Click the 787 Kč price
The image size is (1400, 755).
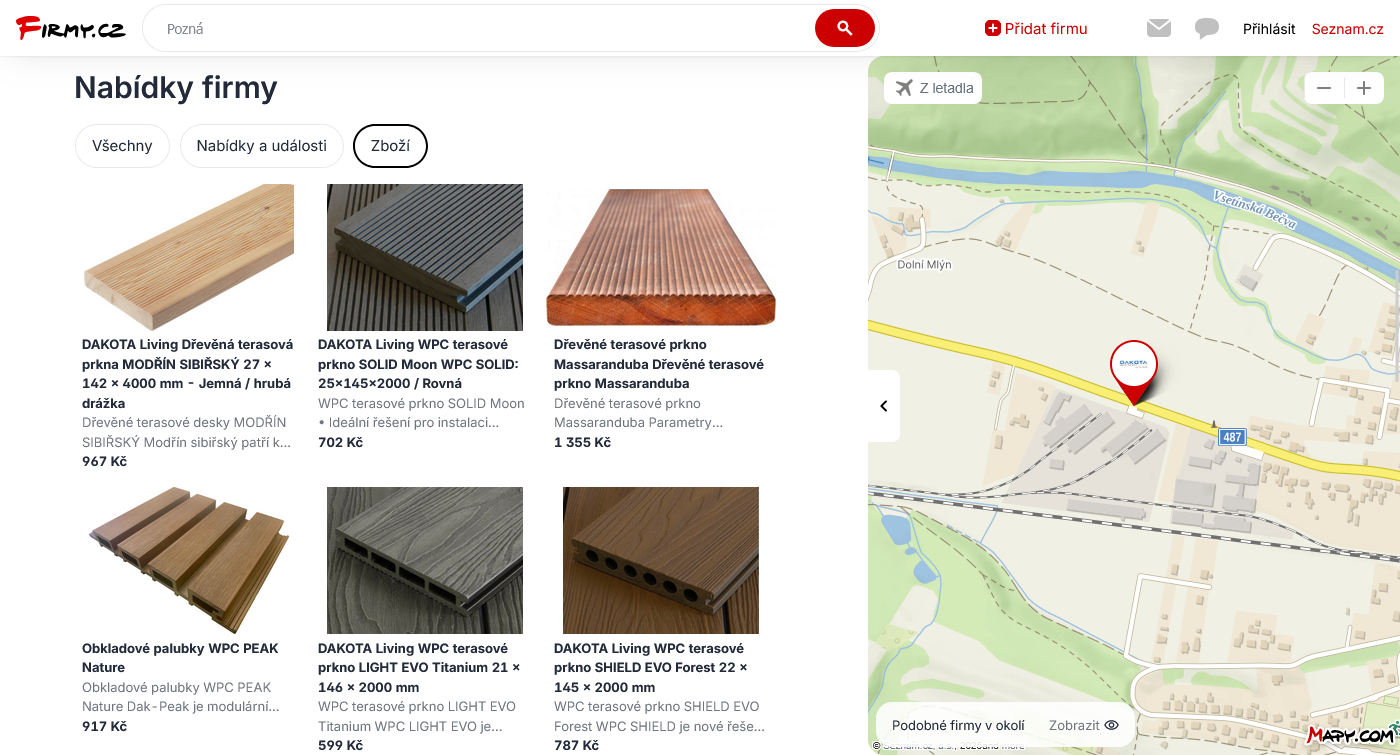tap(576, 745)
